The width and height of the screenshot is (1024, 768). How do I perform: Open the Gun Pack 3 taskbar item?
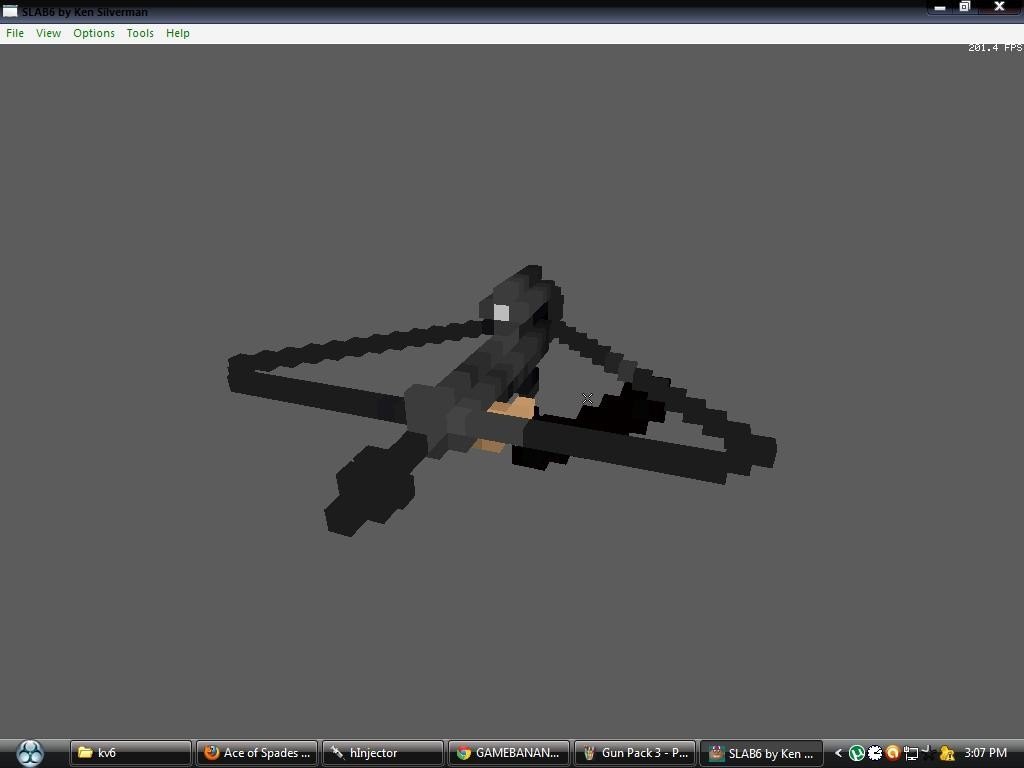(x=634, y=753)
